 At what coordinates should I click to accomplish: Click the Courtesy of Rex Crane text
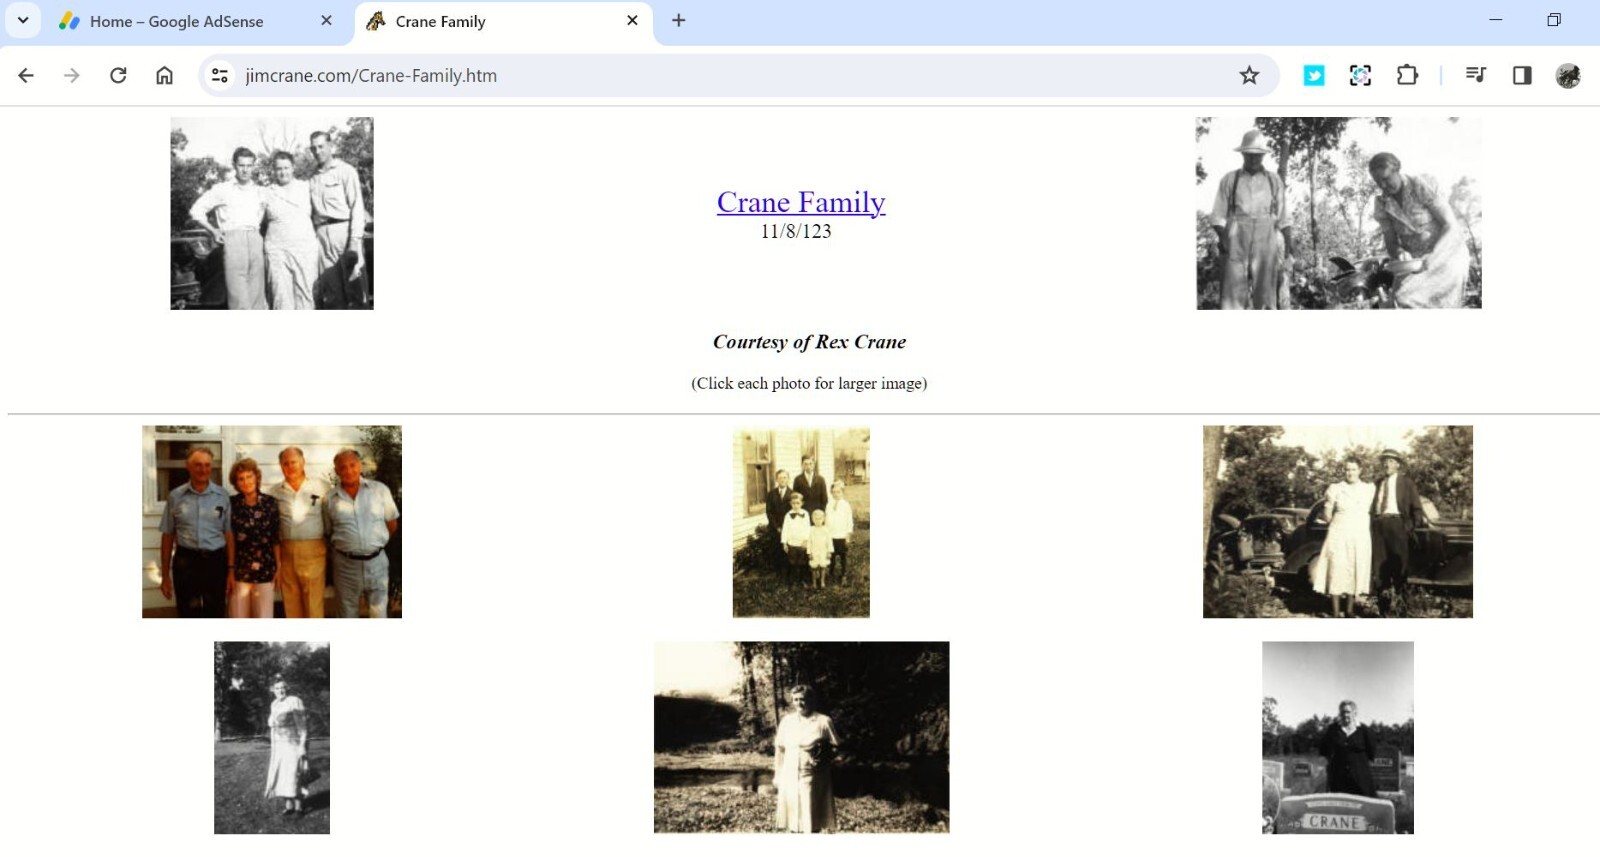click(809, 342)
